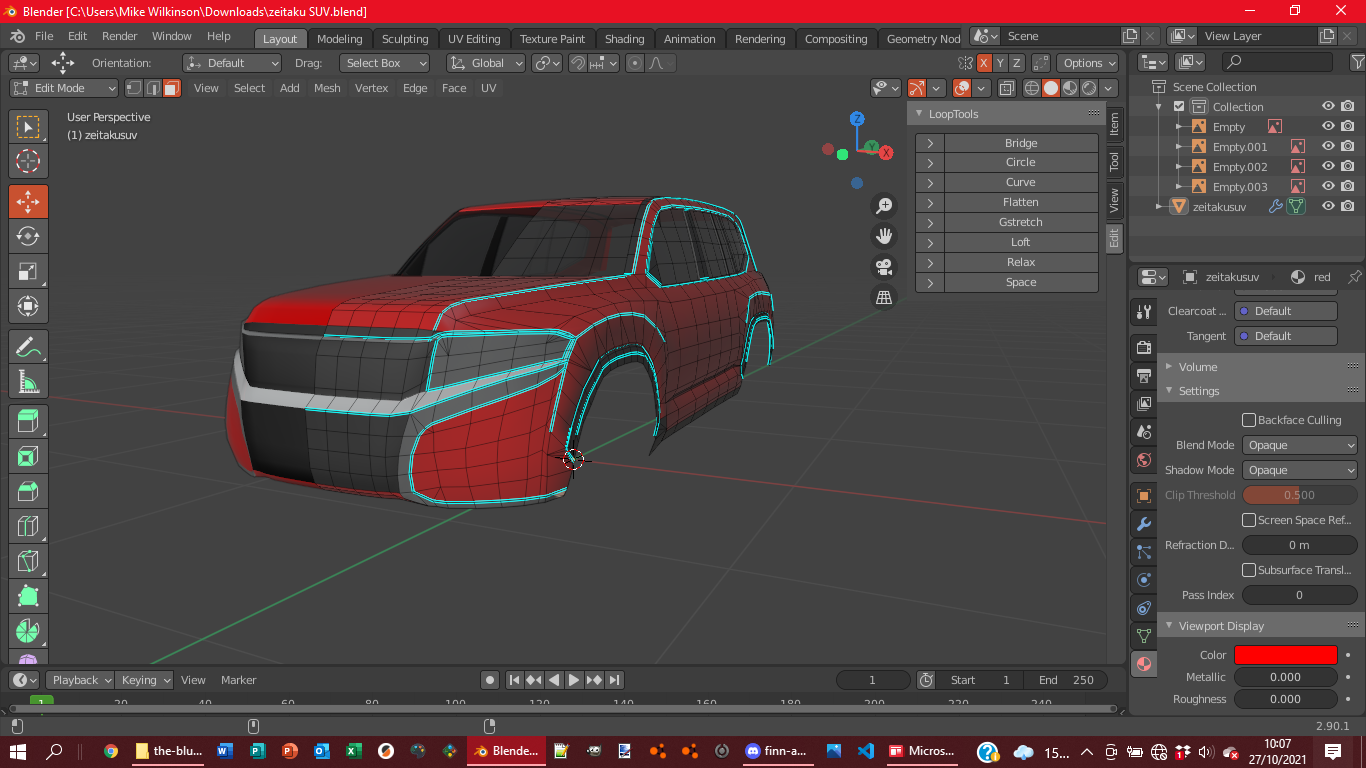Hide Empty.001 using its eye icon
The width and height of the screenshot is (1366, 768).
pos(1328,146)
